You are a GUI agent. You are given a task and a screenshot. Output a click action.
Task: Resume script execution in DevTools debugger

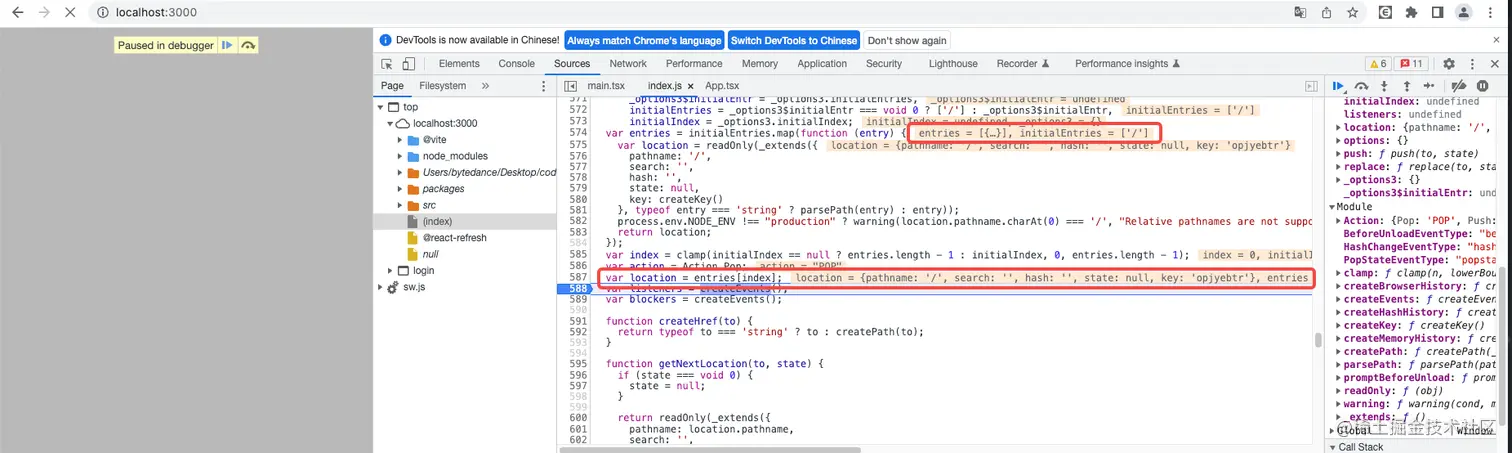[x=1338, y=87]
